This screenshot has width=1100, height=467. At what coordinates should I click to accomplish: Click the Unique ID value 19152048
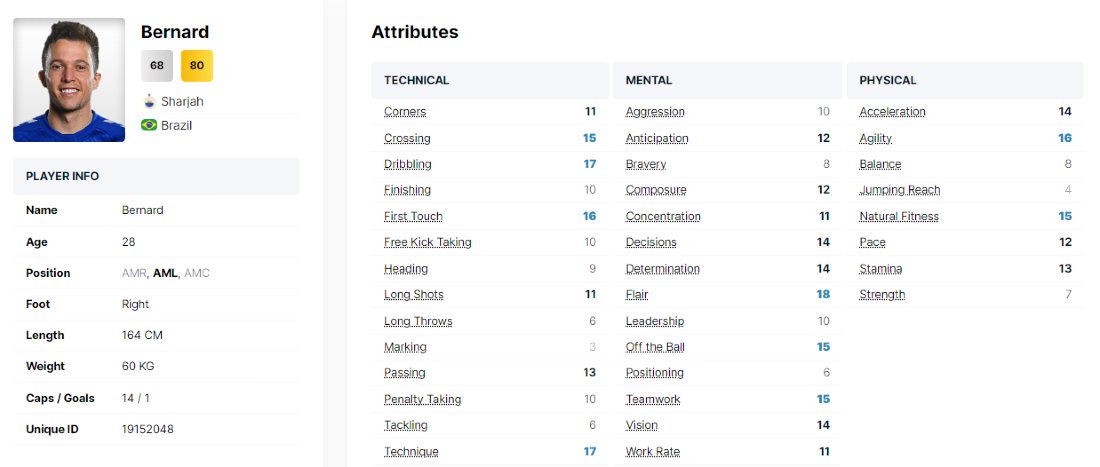[x=148, y=429]
